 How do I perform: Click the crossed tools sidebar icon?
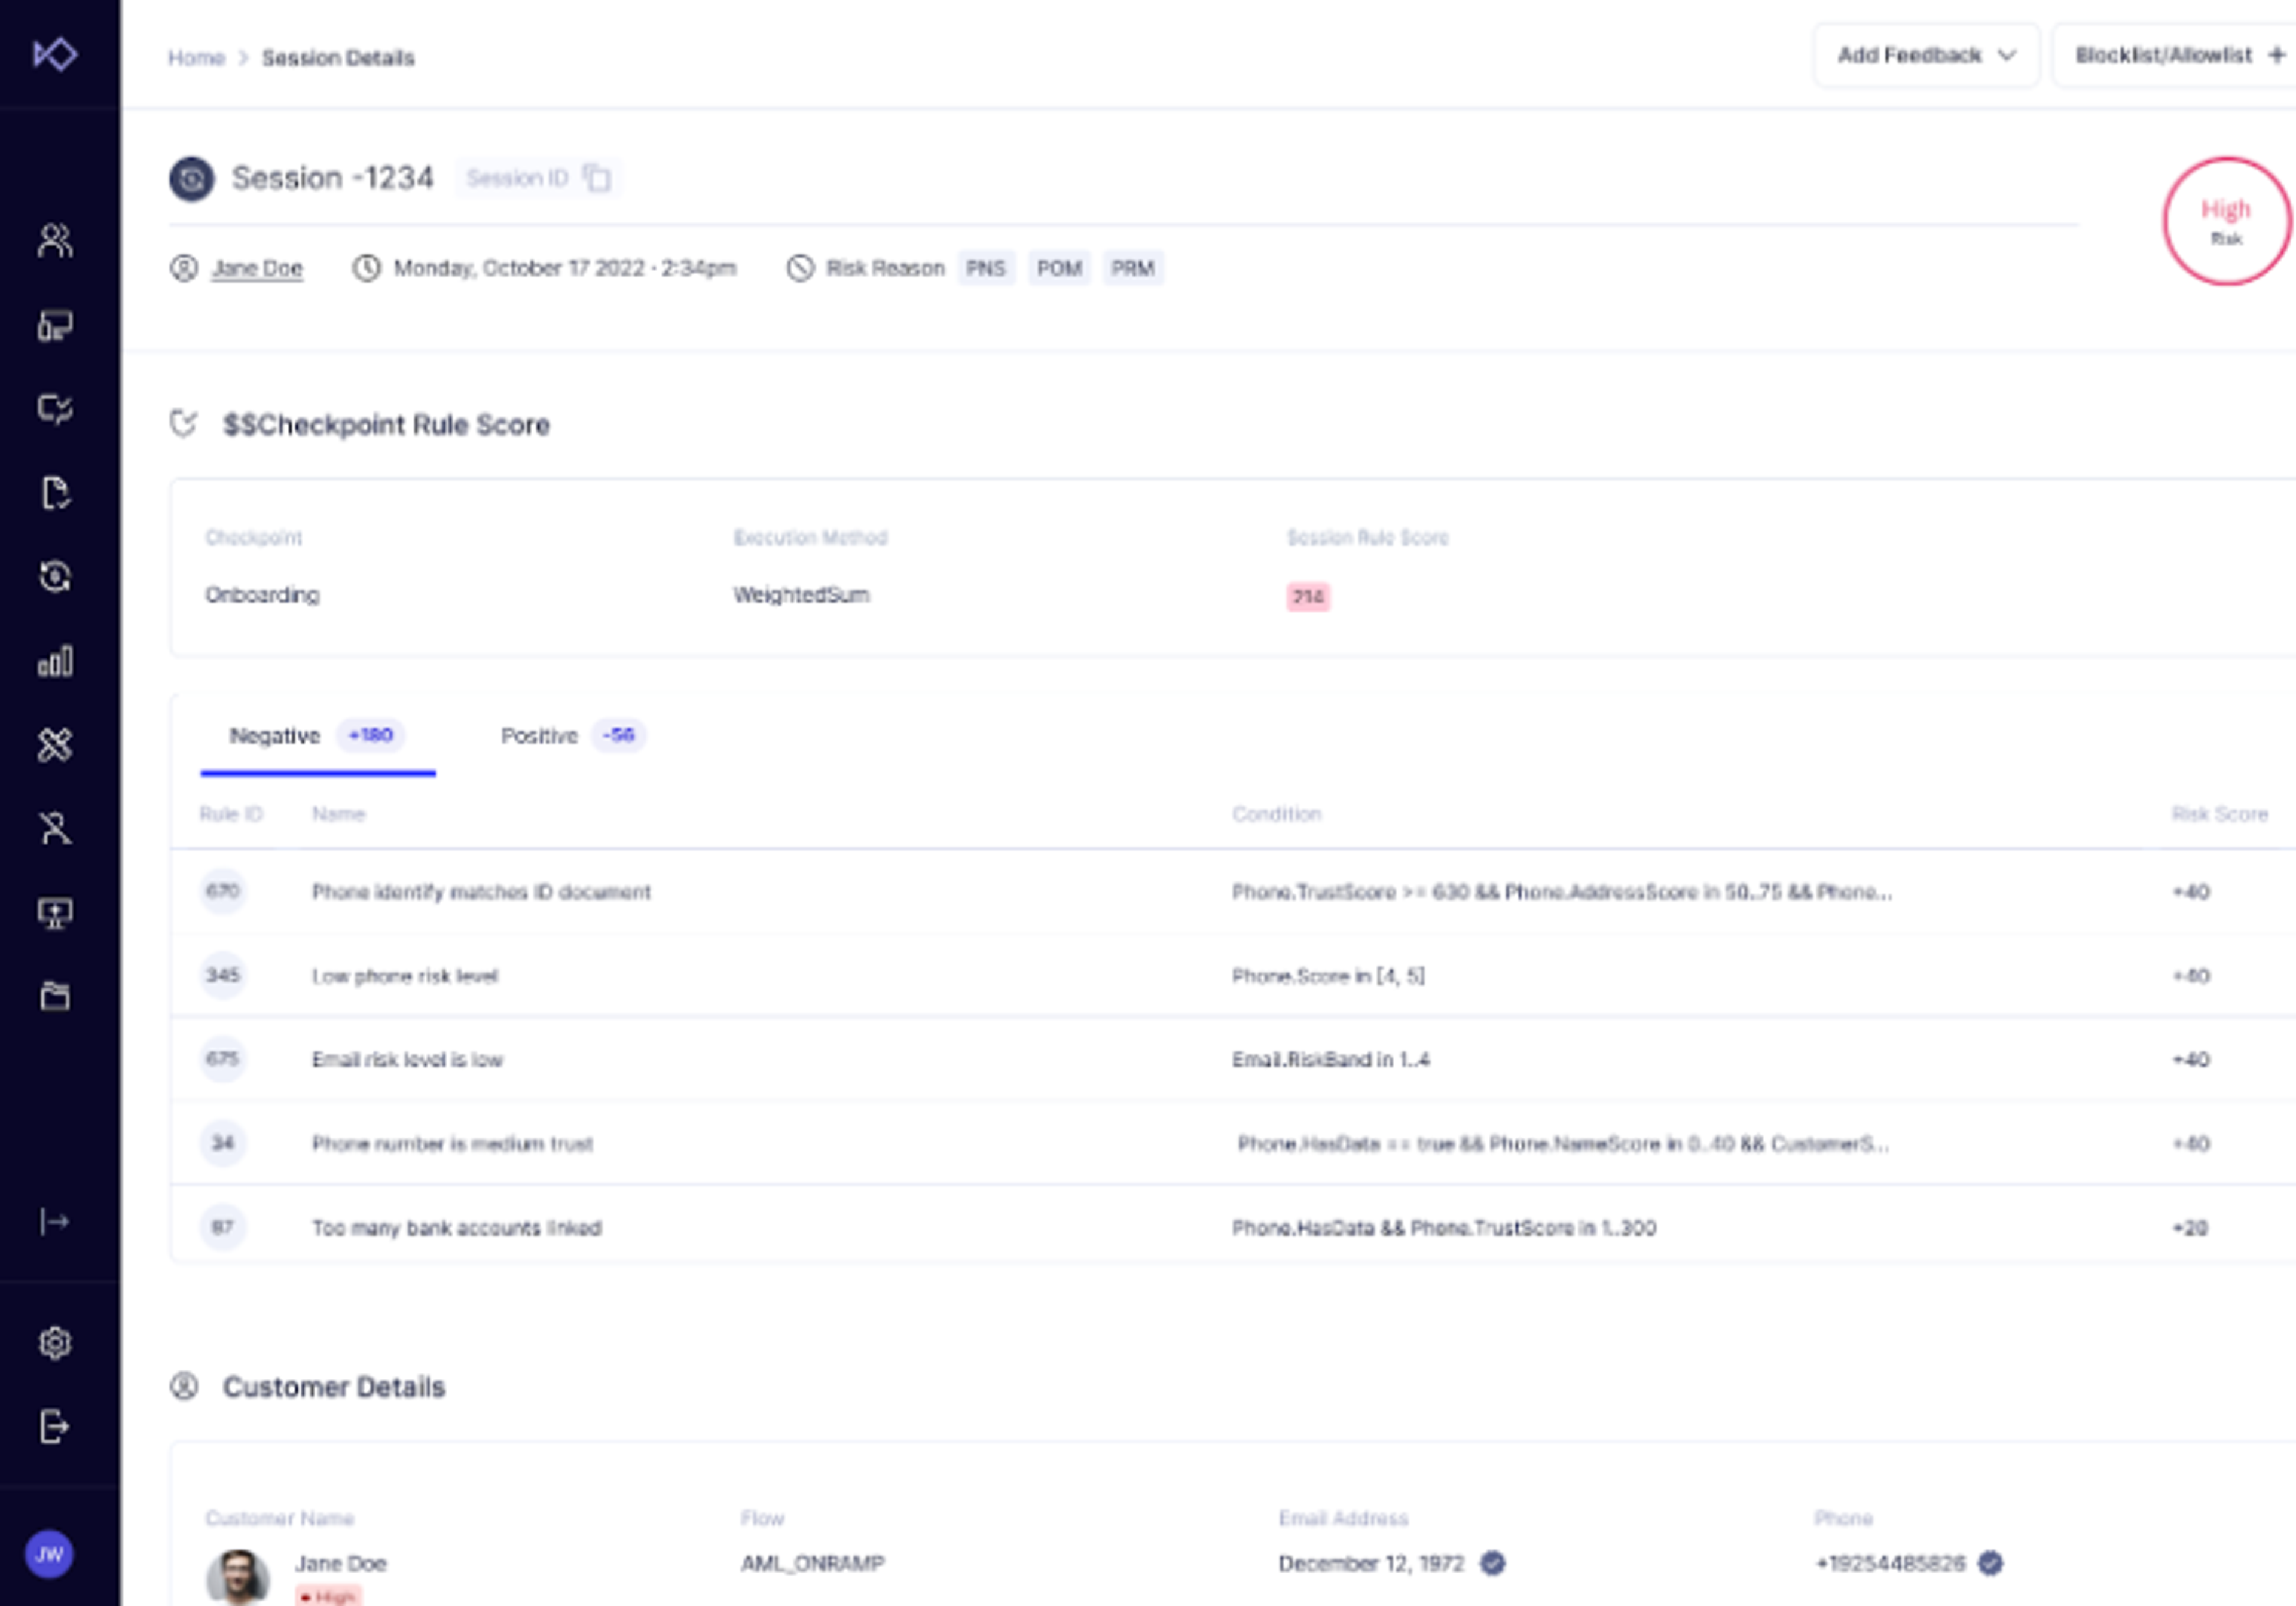[x=55, y=745]
